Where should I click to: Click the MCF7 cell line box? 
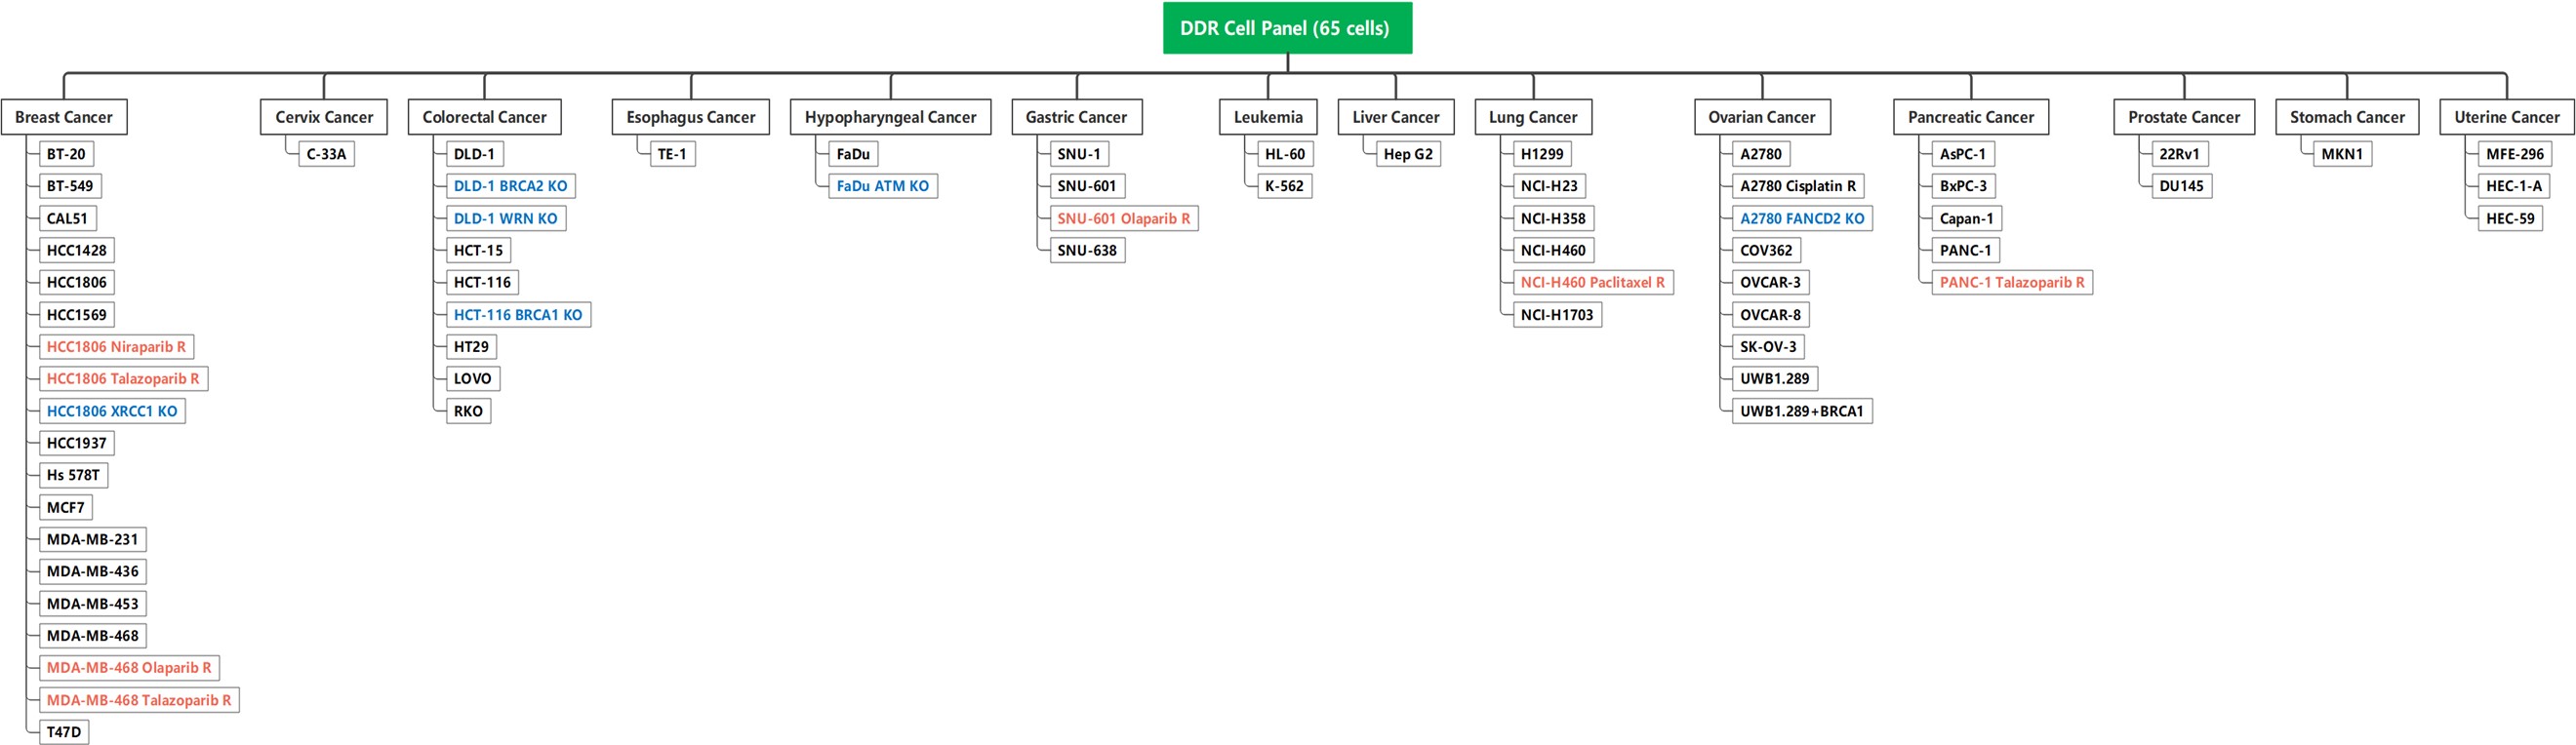pyautogui.click(x=66, y=507)
